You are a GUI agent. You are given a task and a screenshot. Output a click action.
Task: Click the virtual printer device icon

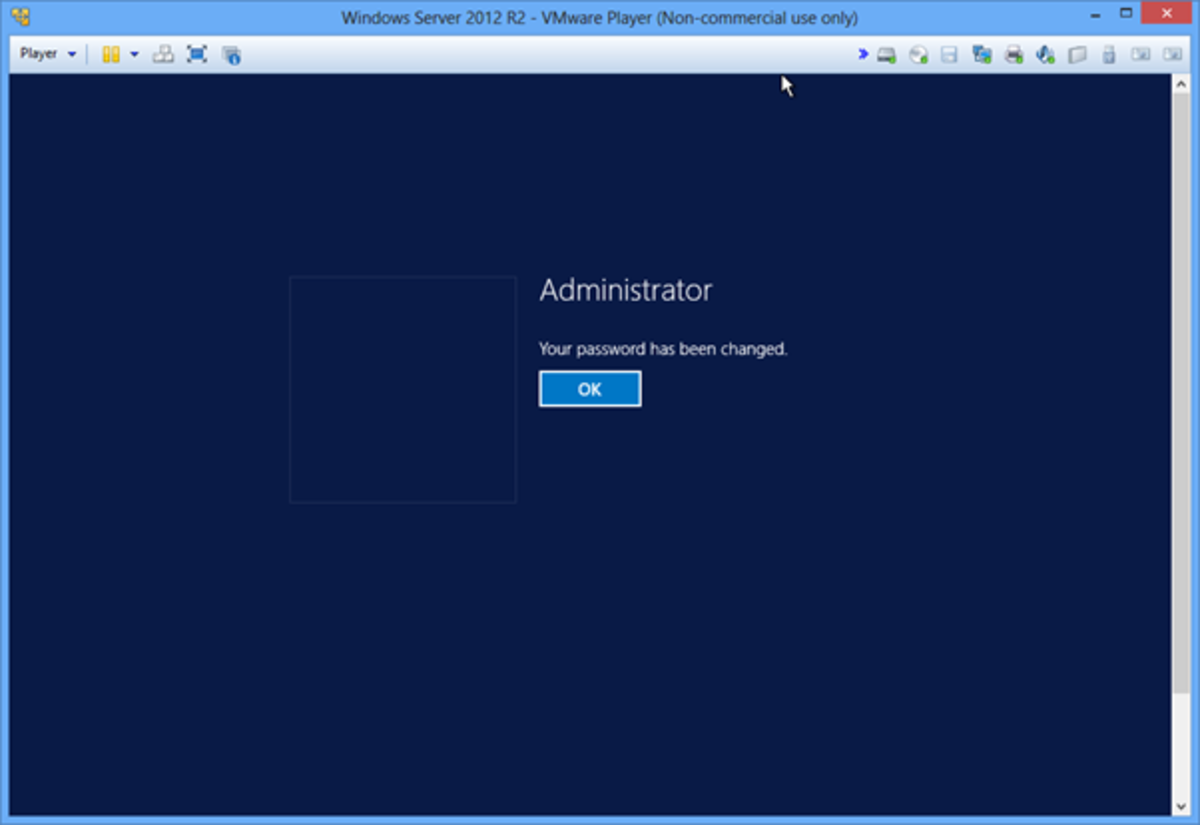pos(1014,55)
